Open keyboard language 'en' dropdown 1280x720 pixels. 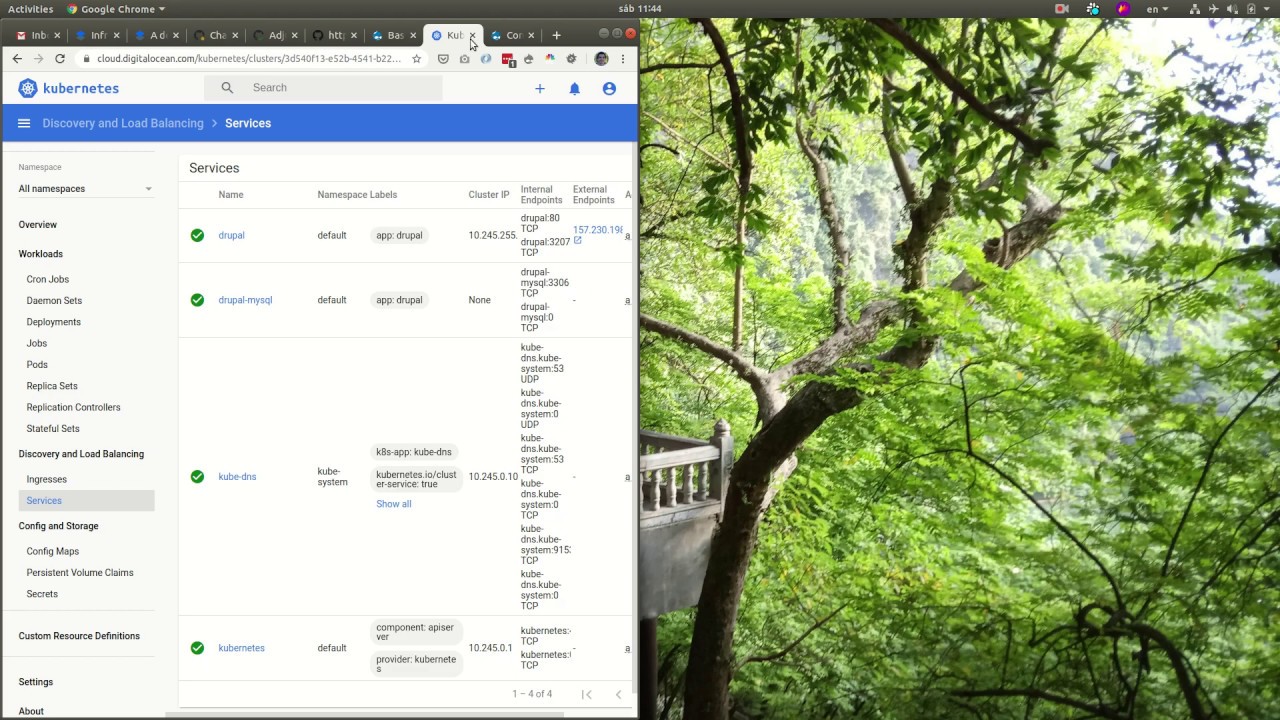click(x=1158, y=9)
